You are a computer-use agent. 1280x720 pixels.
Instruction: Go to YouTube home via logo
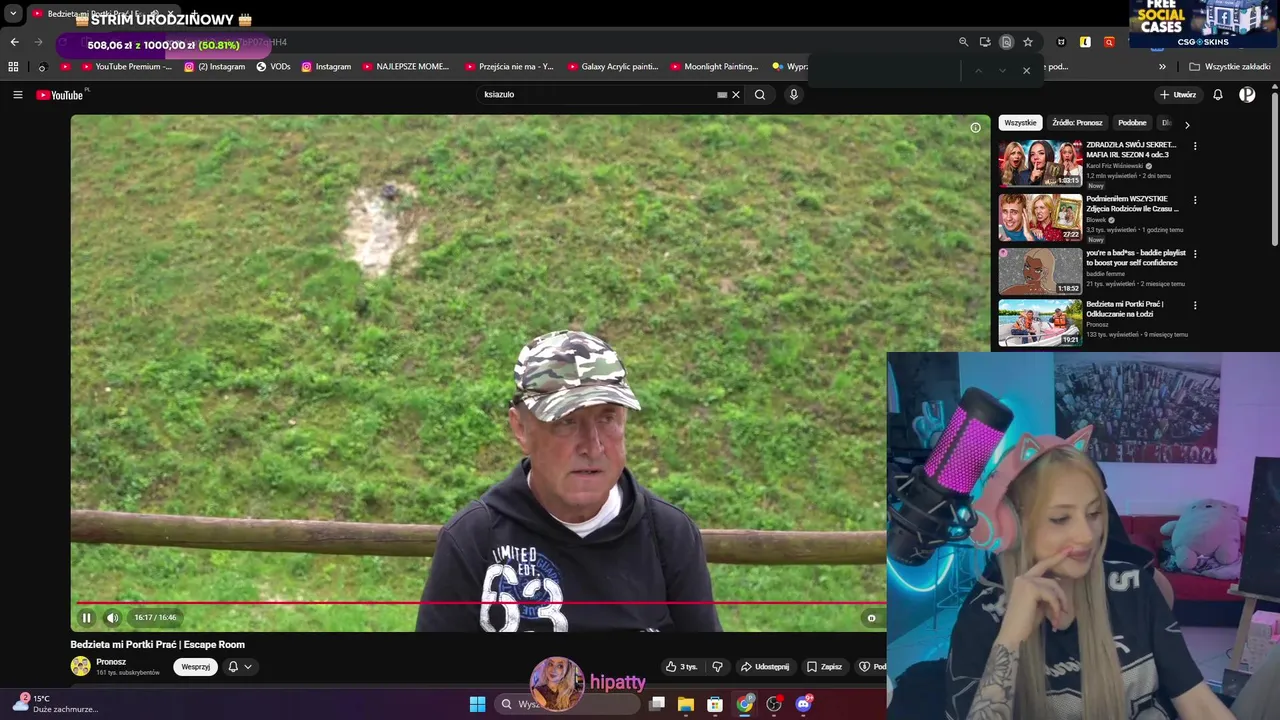[x=62, y=95]
